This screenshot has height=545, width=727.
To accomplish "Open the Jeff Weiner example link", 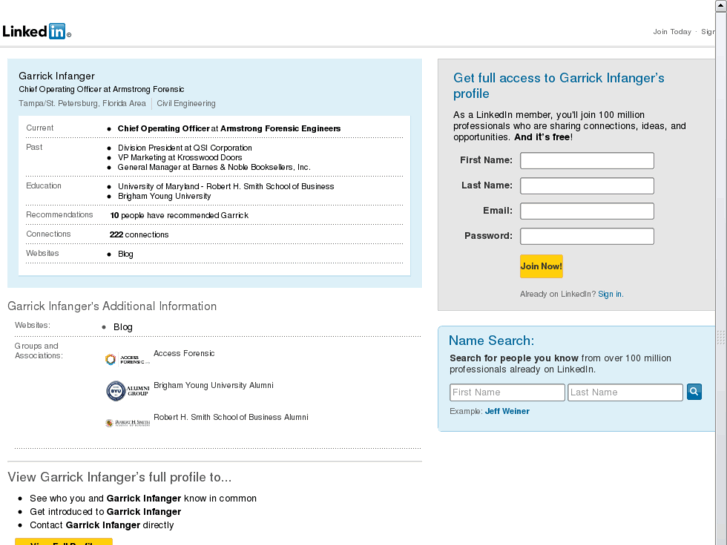I will 507,411.
